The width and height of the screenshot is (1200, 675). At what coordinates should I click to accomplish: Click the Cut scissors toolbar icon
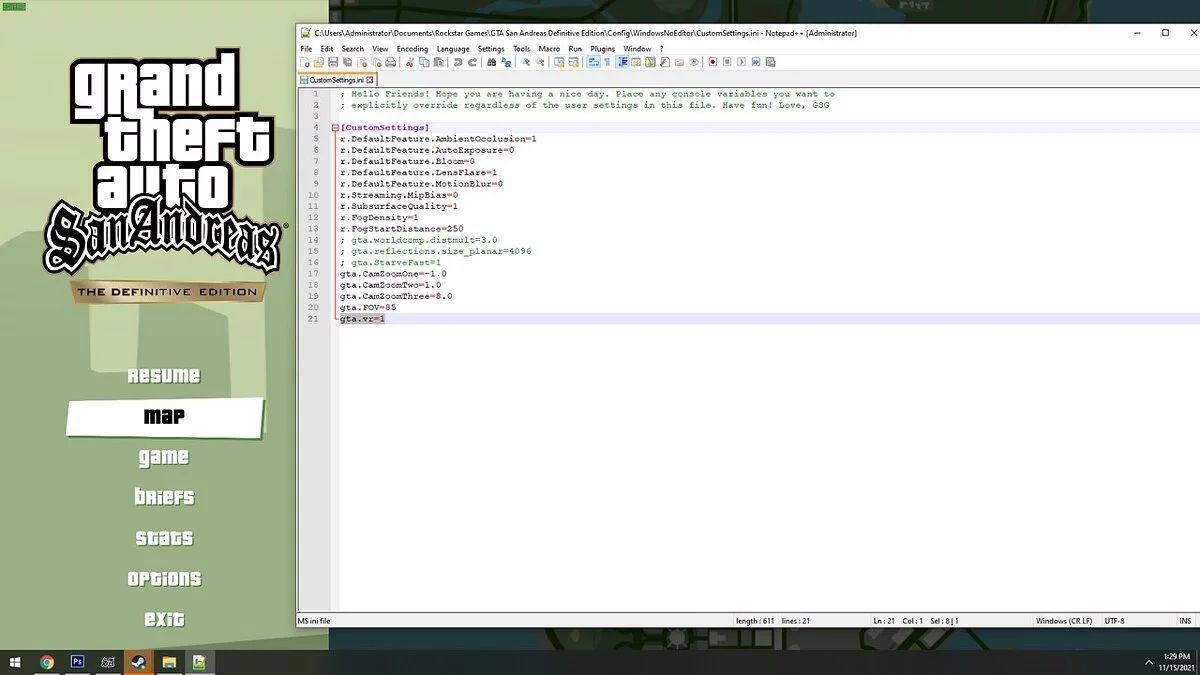[x=410, y=62]
